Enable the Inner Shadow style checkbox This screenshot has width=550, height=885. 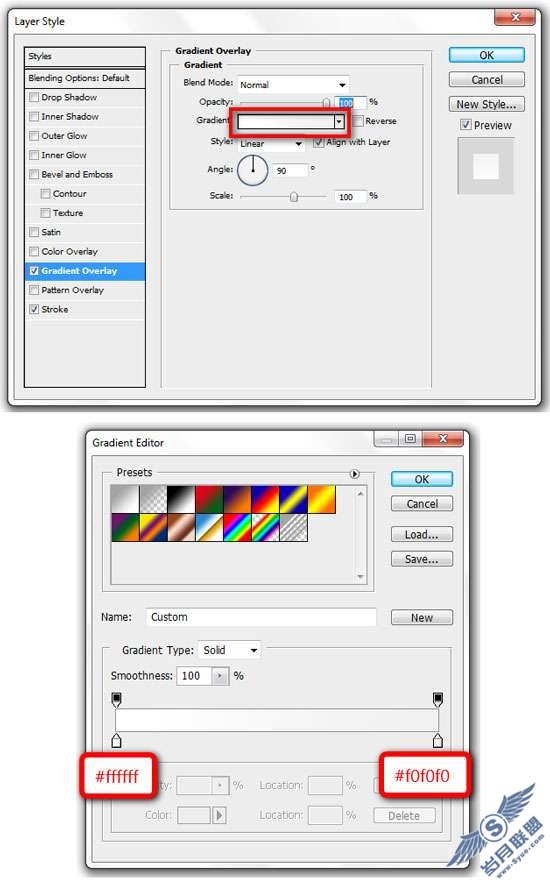click(34, 116)
